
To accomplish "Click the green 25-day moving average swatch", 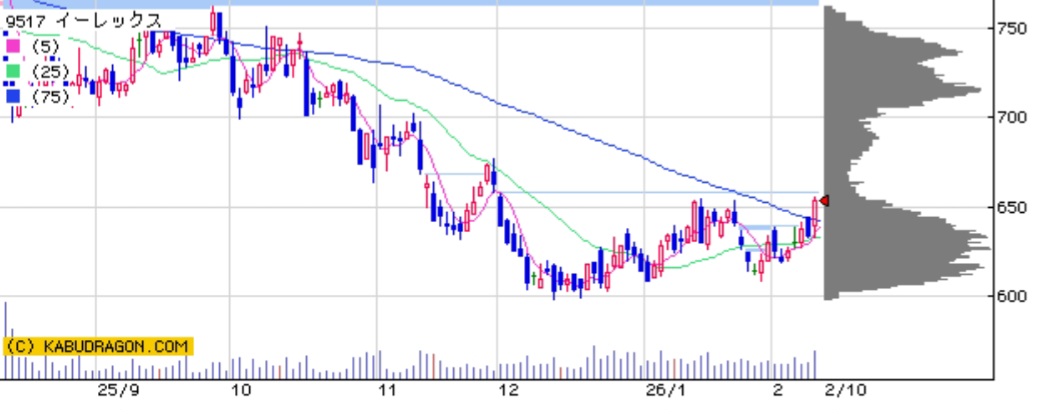I will (x=13, y=71).
